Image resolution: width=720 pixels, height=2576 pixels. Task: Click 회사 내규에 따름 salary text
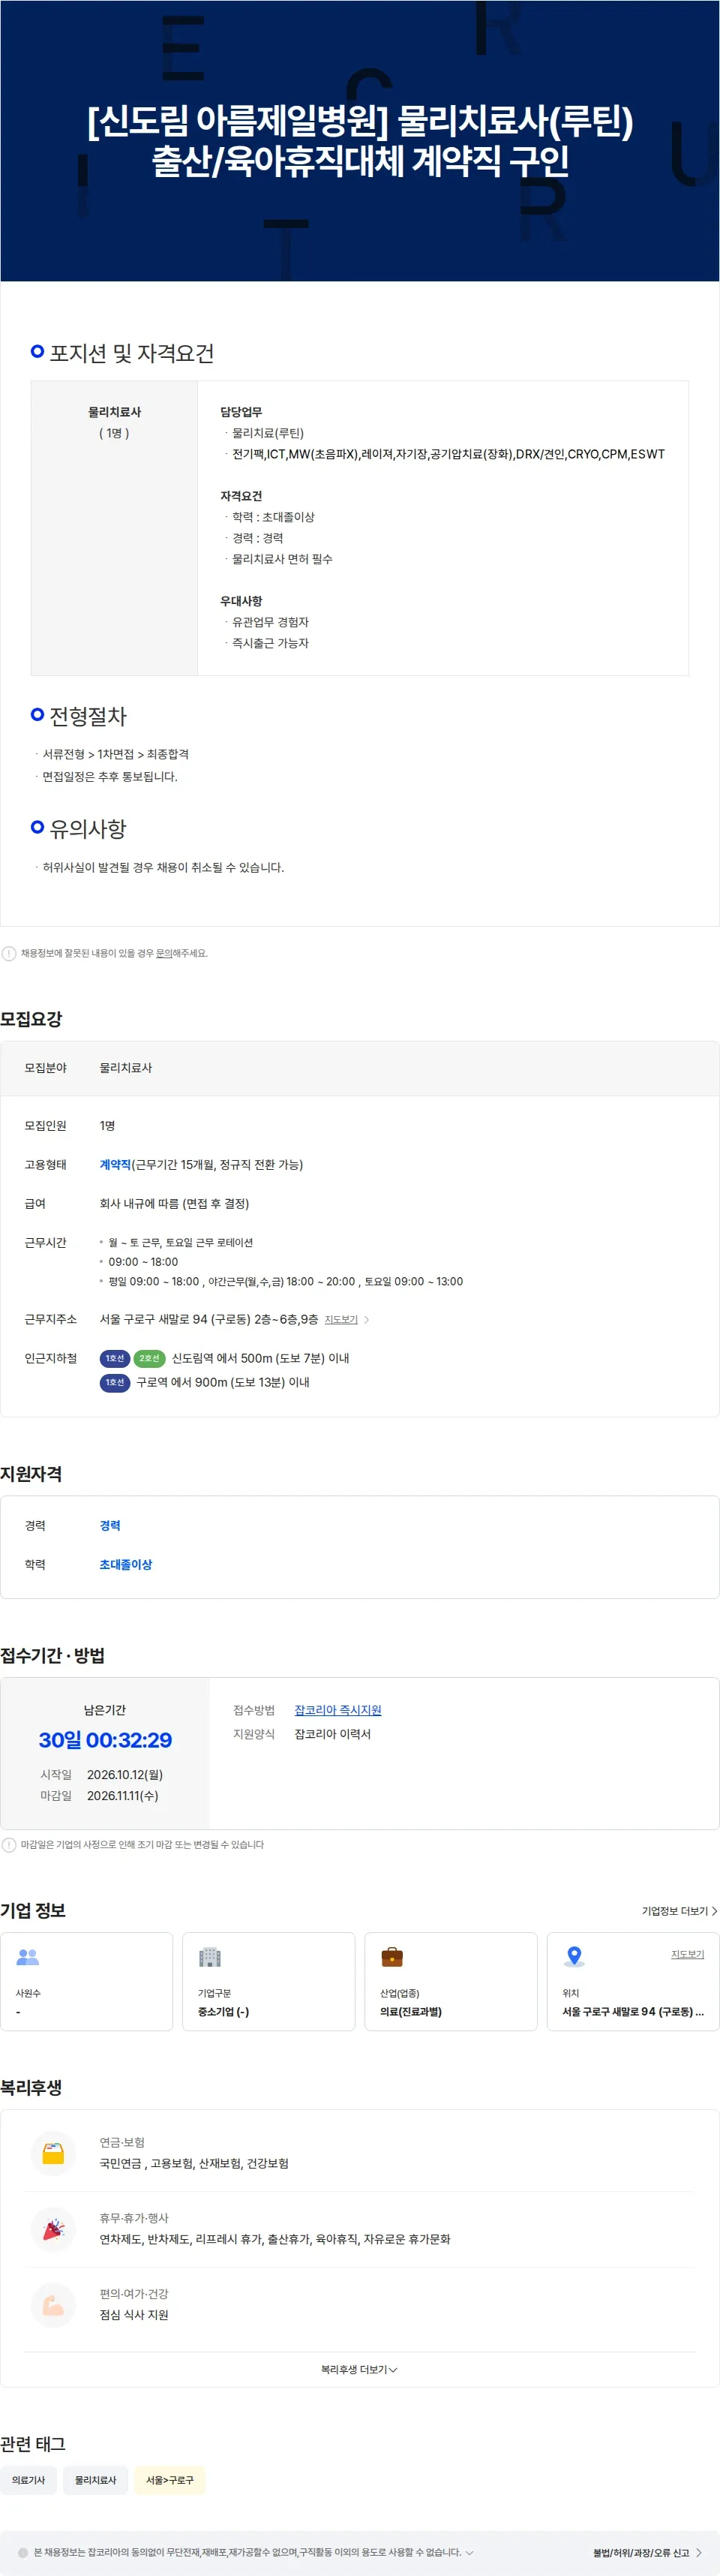[174, 1203]
